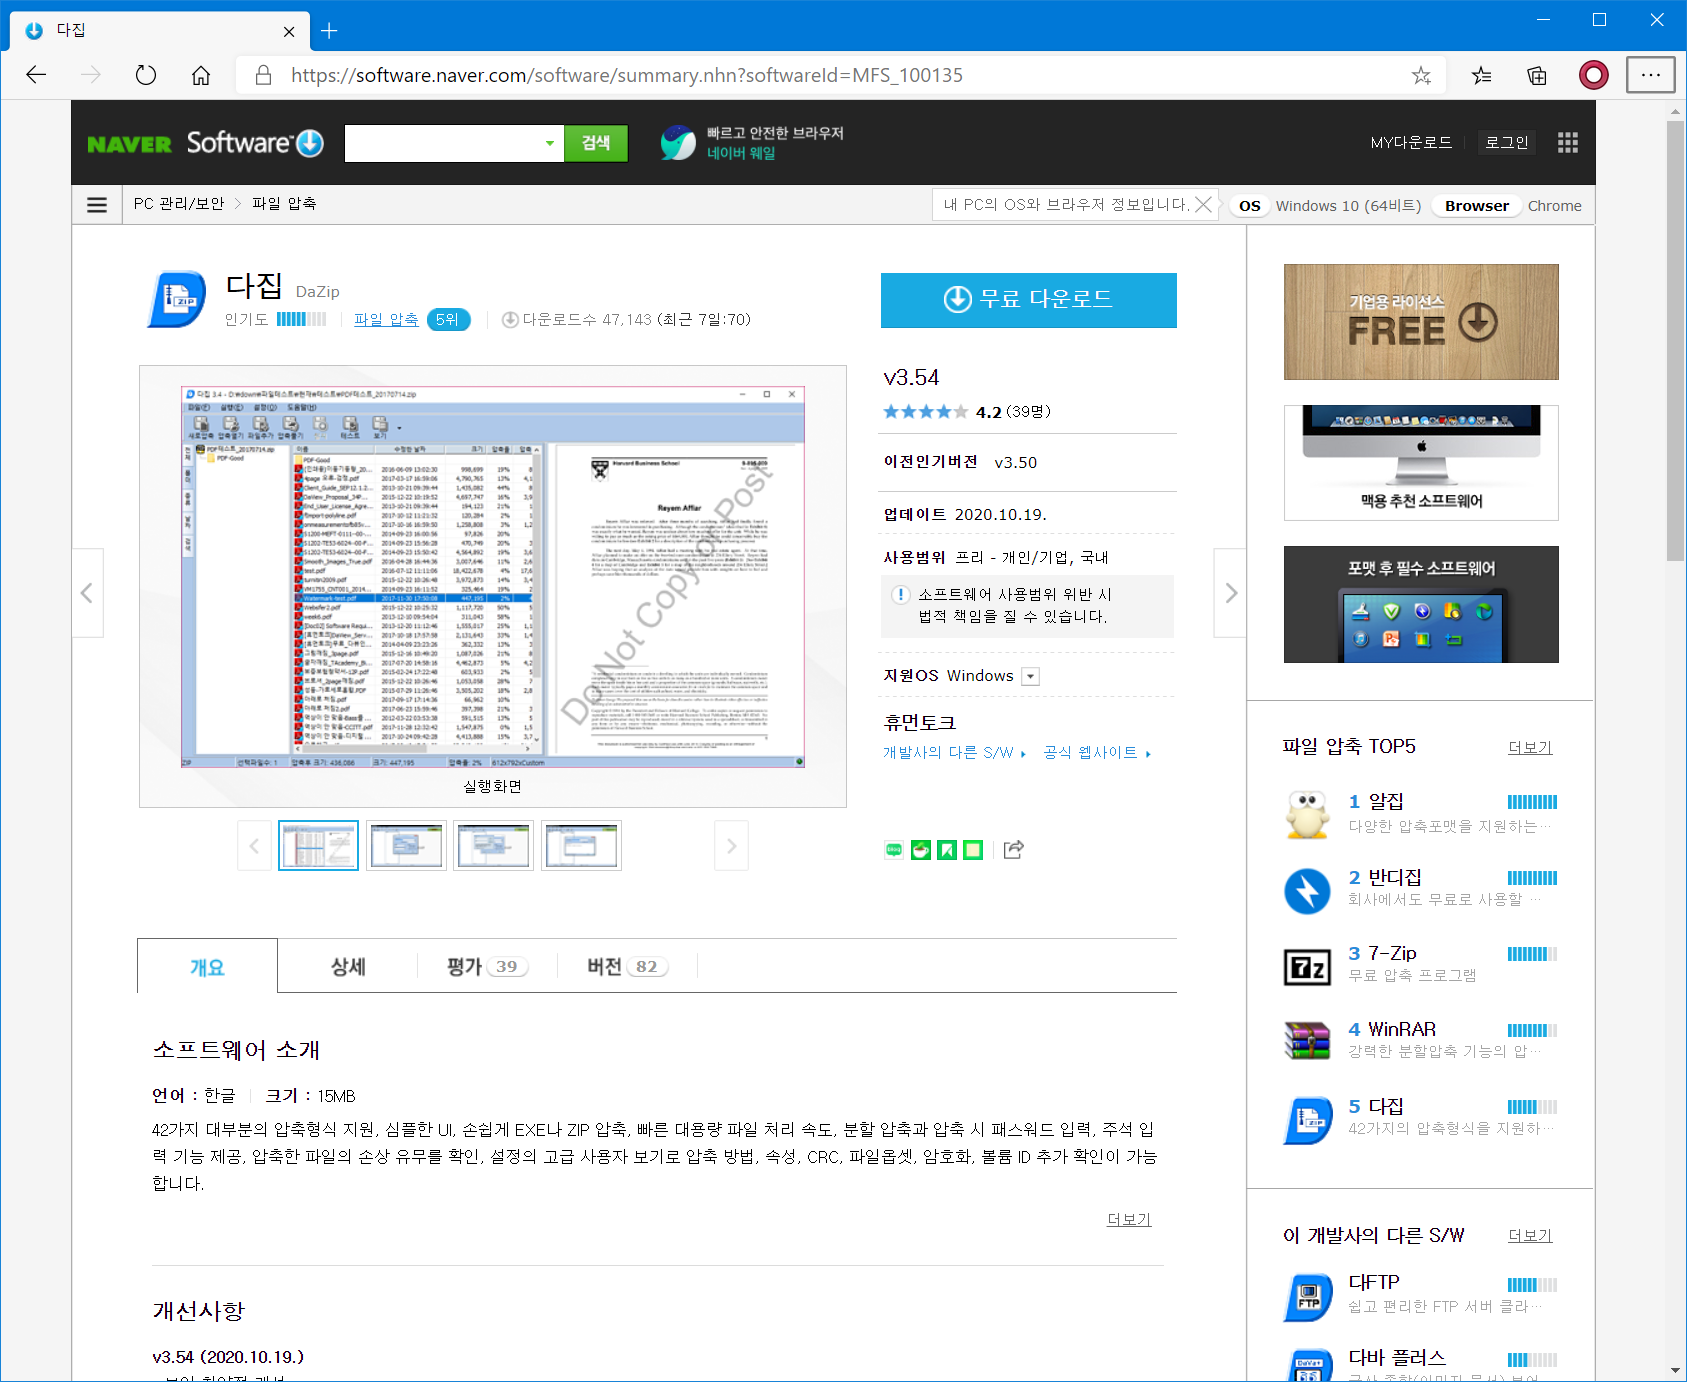Image resolution: width=1687 pixels, height=1382 pixels.
Task: Click the WinRAR books icon
Action: [1307, 1041]
